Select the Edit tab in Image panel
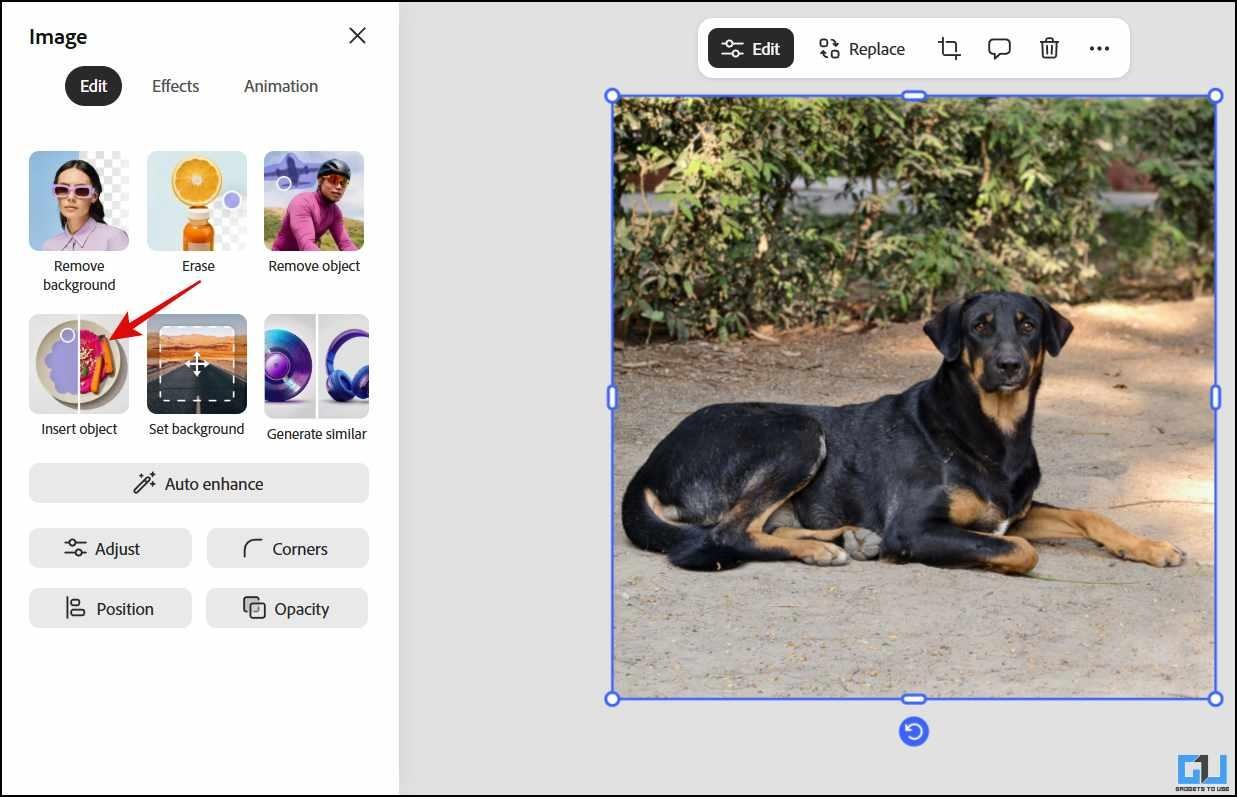1237x797 pixels. pyautogui.click(x=93, y=86)
